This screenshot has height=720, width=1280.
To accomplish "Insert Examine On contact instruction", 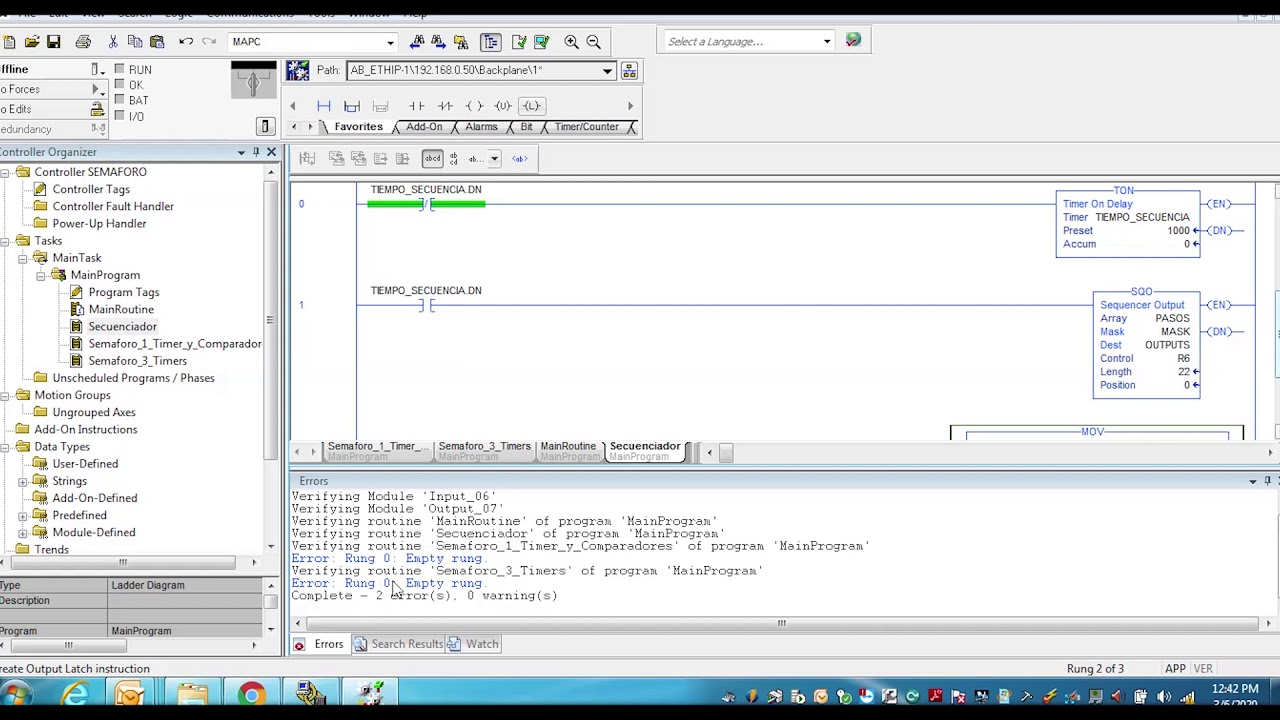I will point(417,106).
